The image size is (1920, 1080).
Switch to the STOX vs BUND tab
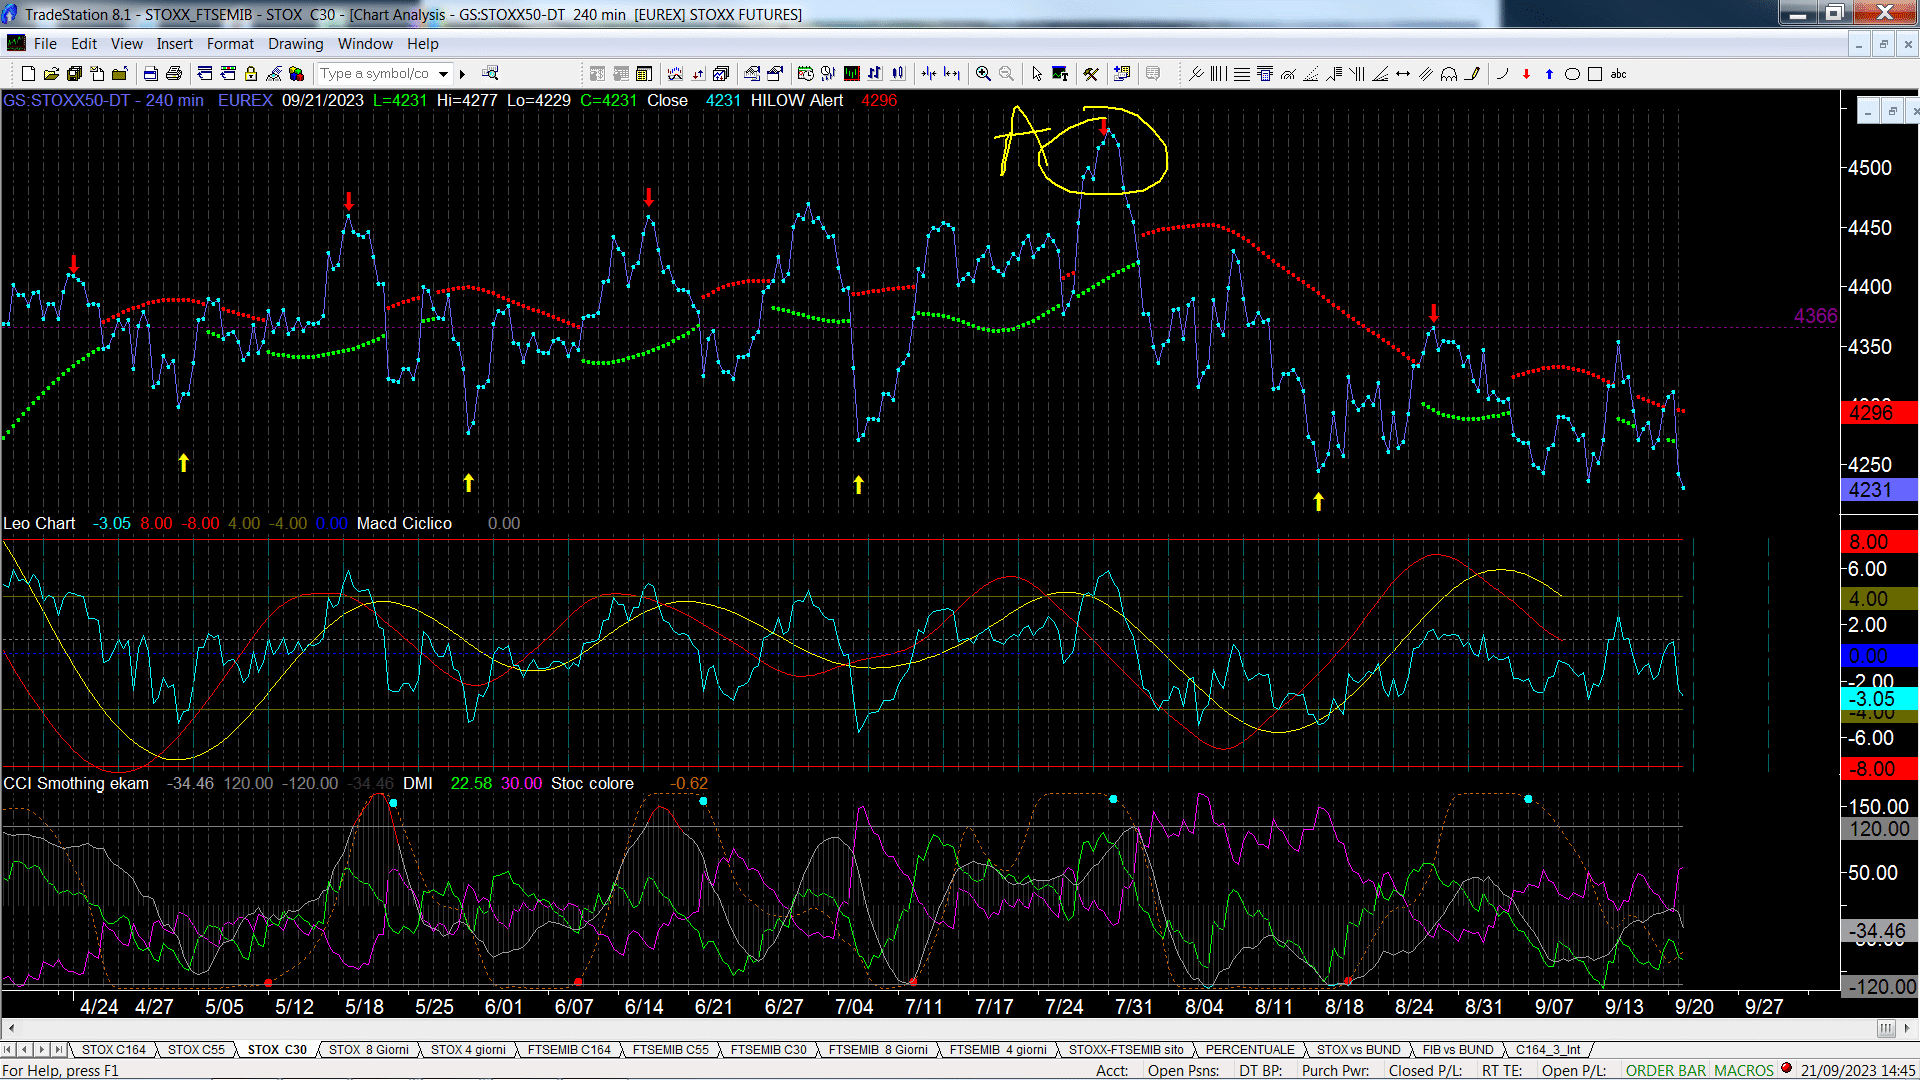point(1358,1049)
